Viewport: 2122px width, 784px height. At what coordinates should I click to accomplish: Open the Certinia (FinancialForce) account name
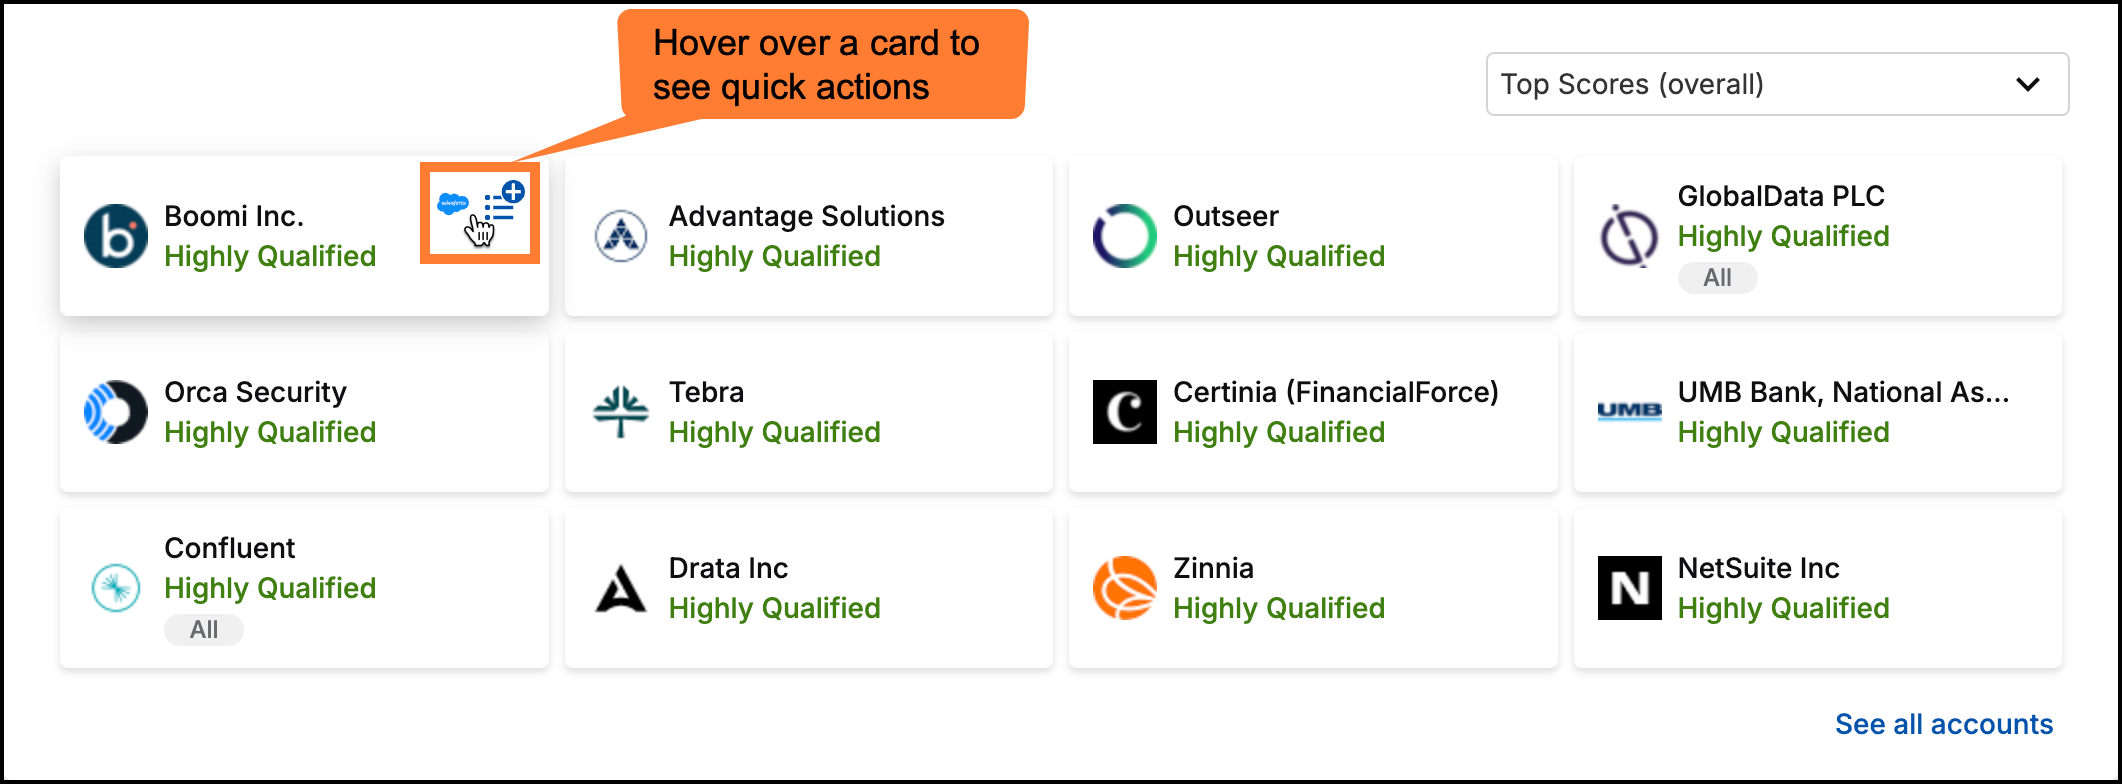pos(1335,392)
